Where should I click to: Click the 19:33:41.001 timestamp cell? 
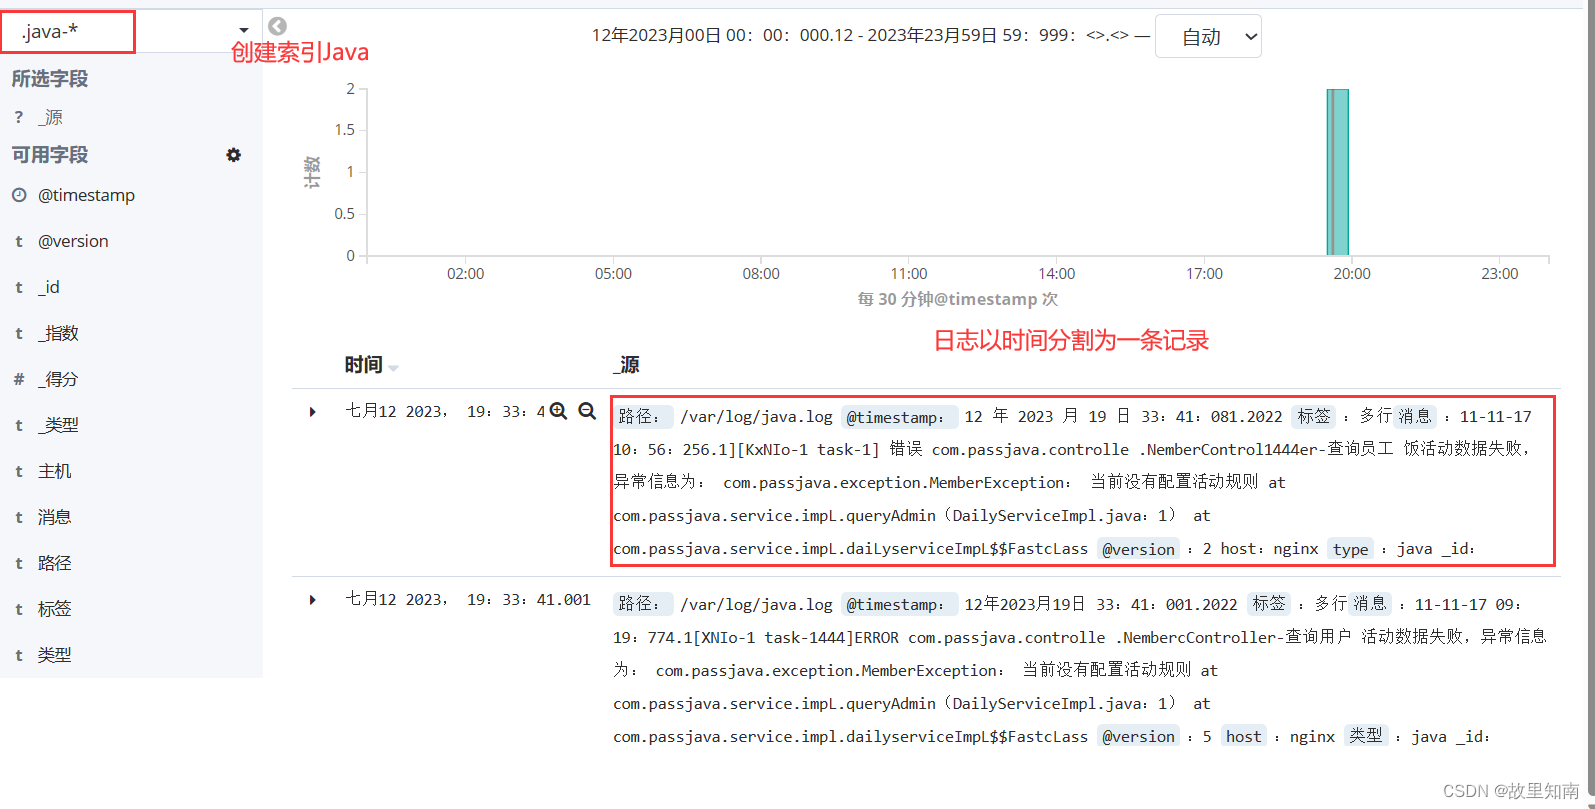tap(468, 599)
